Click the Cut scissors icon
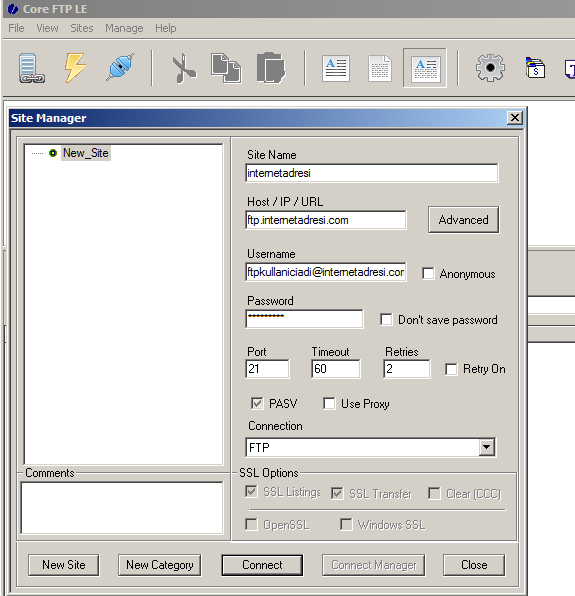The width and height of the screenshot is (575, 596). point(184,68)
